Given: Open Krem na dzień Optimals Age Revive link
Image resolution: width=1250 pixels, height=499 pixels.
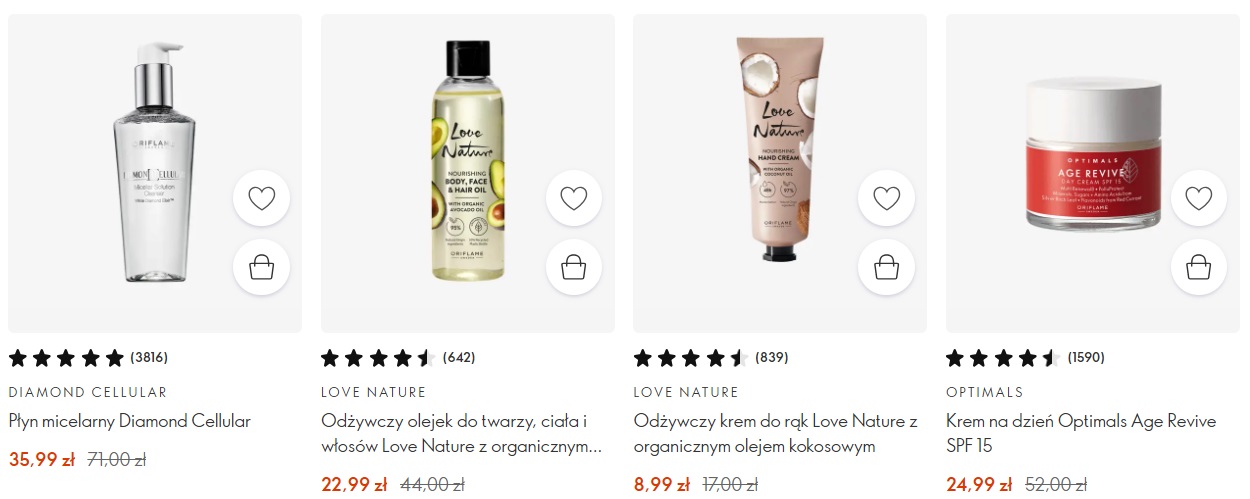Looking at the screenshot, I should [1081, 434].
